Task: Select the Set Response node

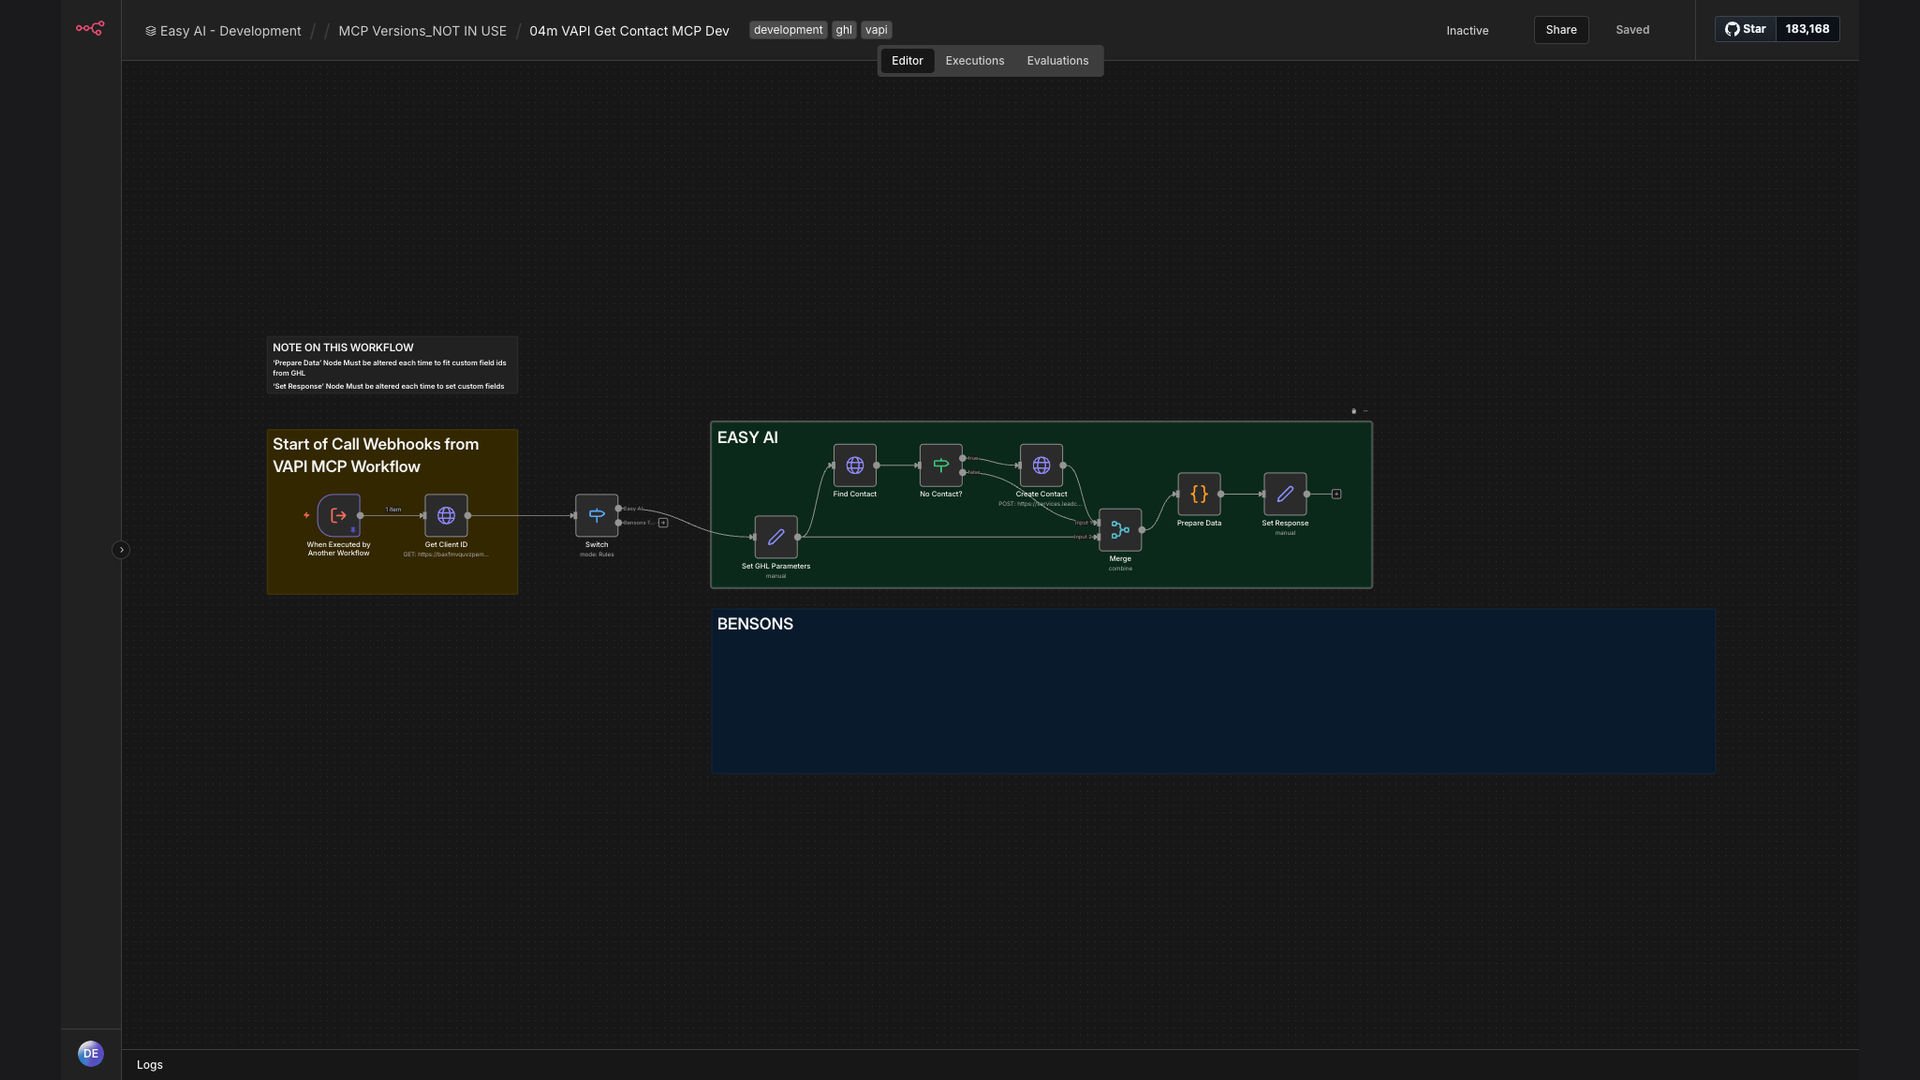Action: point(1285,494)
